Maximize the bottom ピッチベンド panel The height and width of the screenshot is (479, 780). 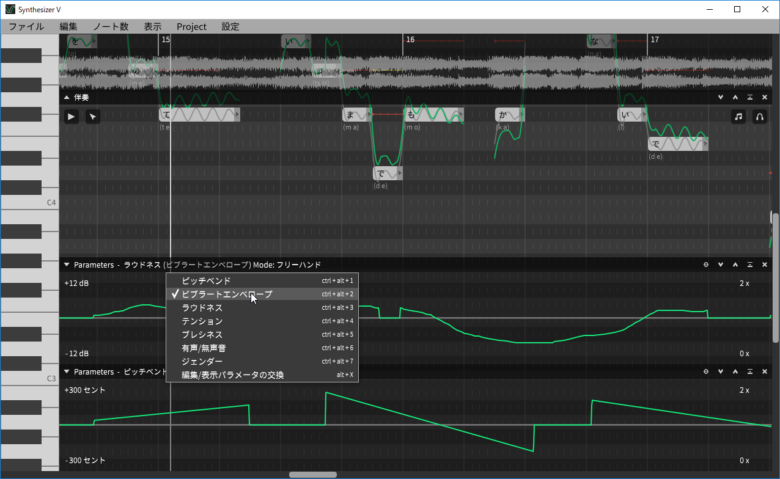750,372
